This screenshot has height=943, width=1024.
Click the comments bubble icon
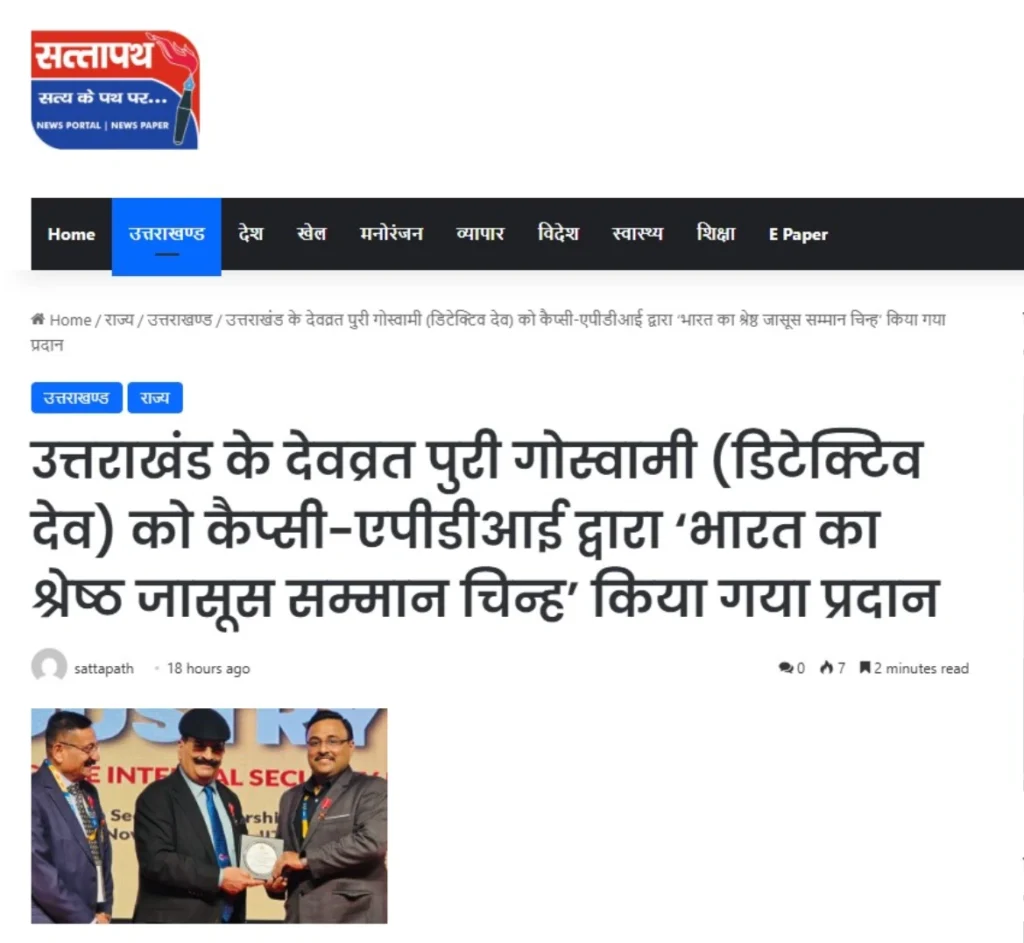[786, 667]
